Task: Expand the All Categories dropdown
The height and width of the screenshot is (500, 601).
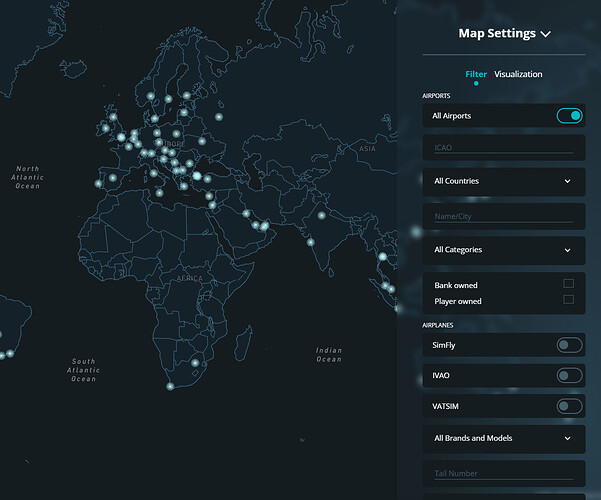Action: pyautogui.click(x=502, y=250)
